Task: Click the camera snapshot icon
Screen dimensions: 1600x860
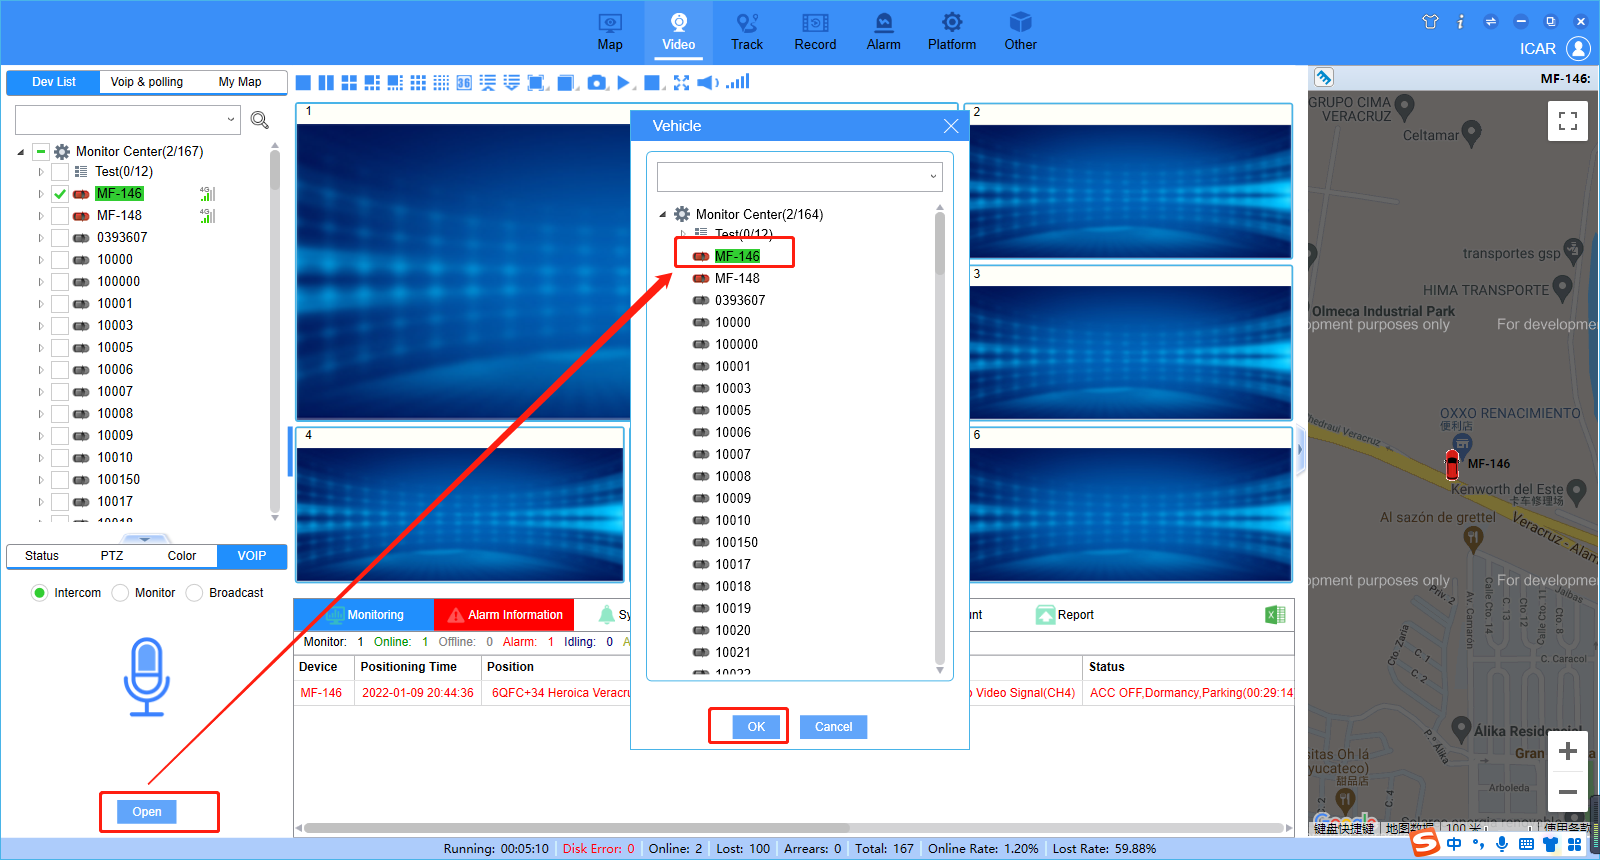Action: (x=597, y=83)
